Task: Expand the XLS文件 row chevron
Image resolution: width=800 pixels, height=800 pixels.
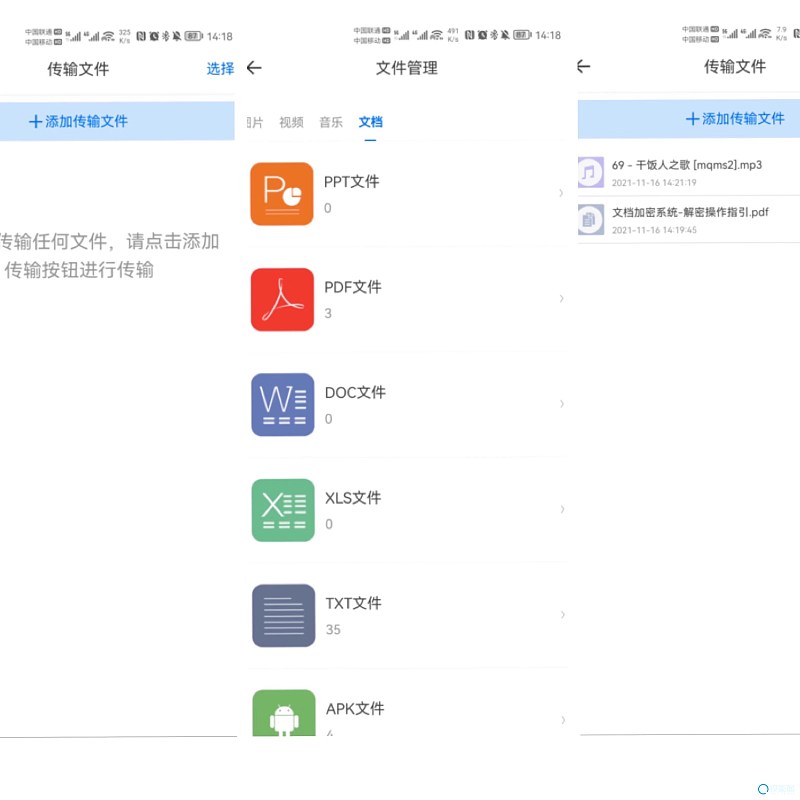Action: coord(562,509)
